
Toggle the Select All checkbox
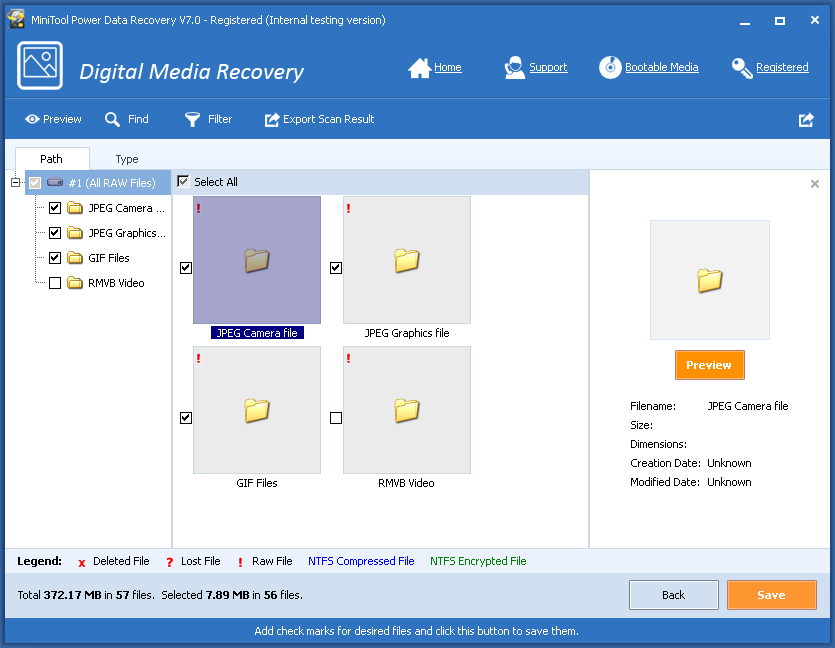183,182
